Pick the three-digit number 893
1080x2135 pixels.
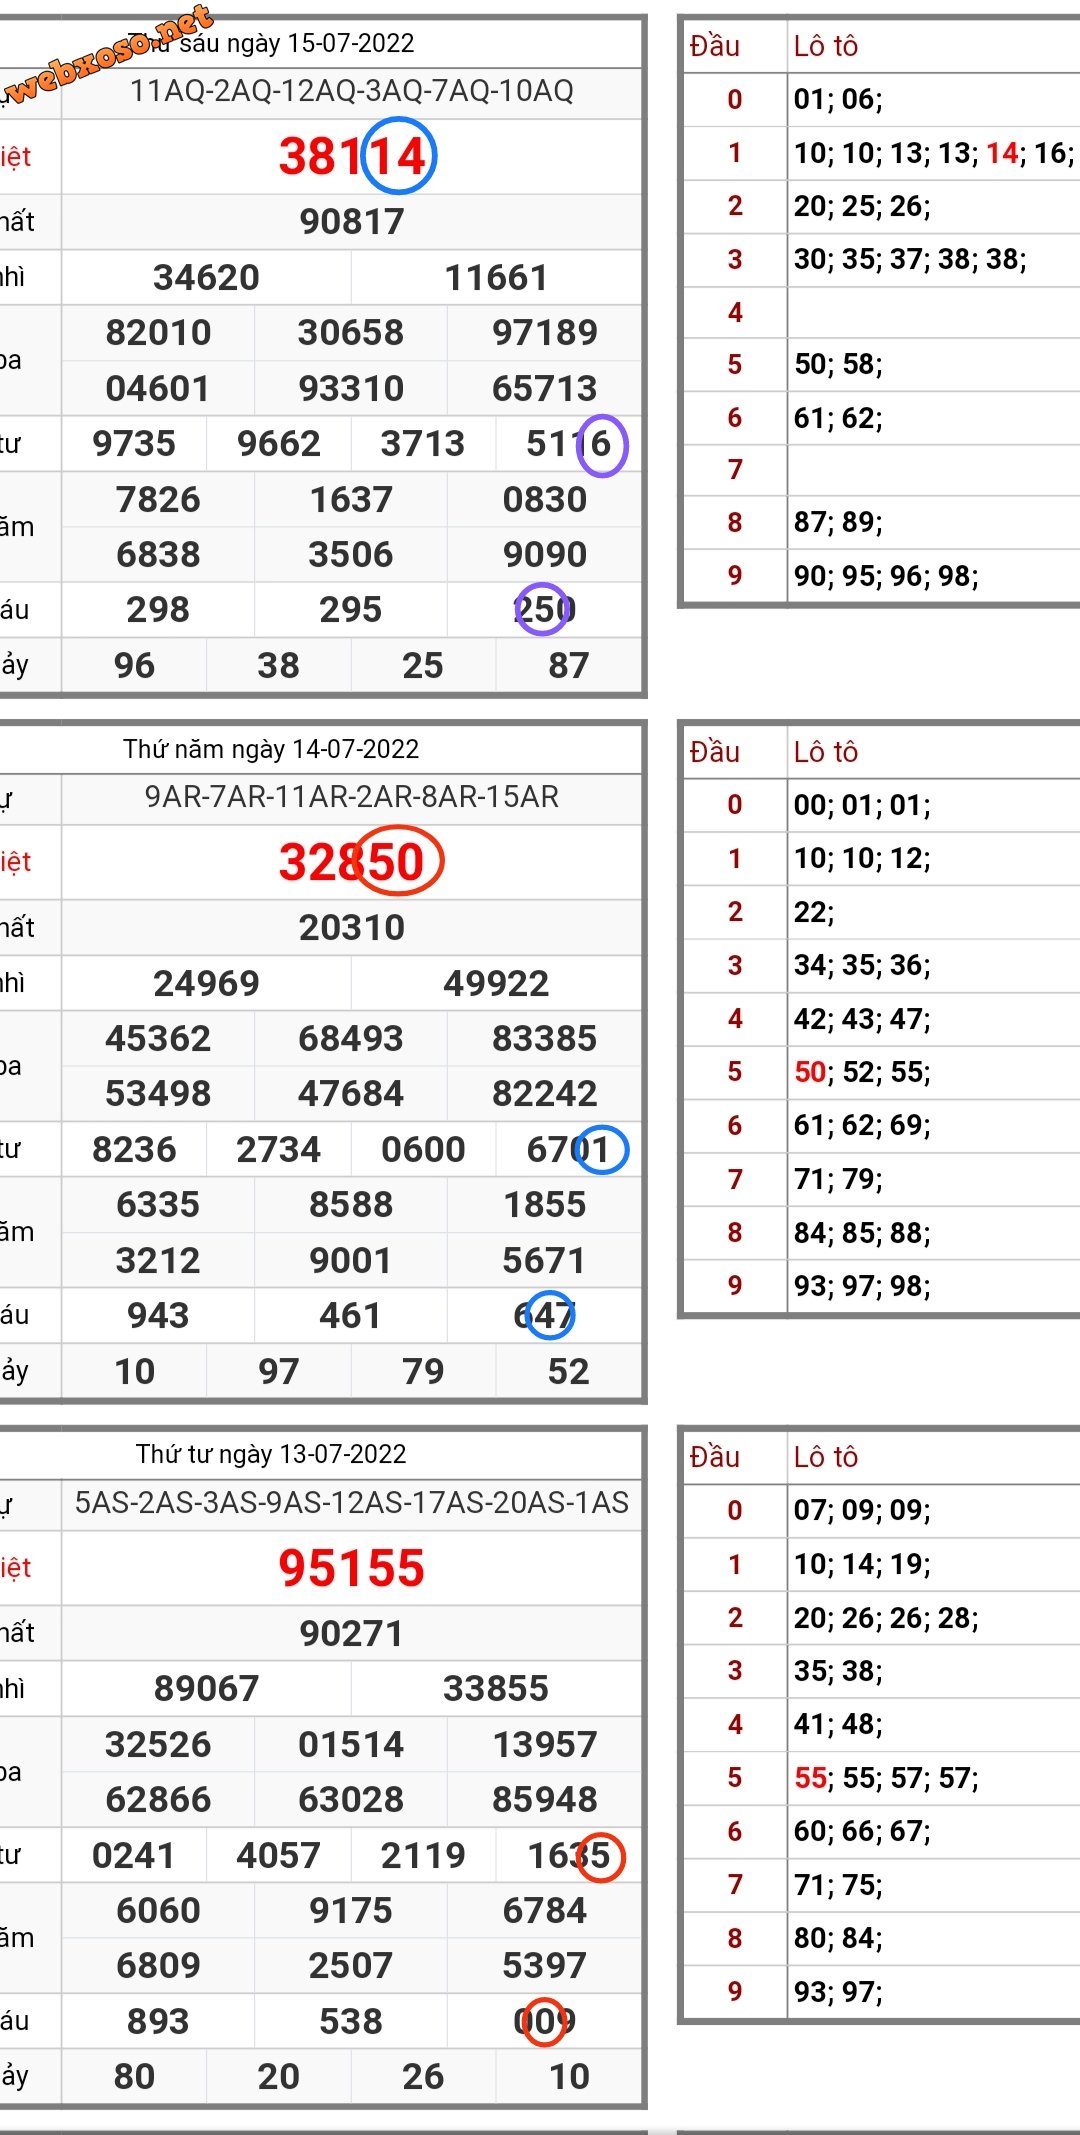158,2022
